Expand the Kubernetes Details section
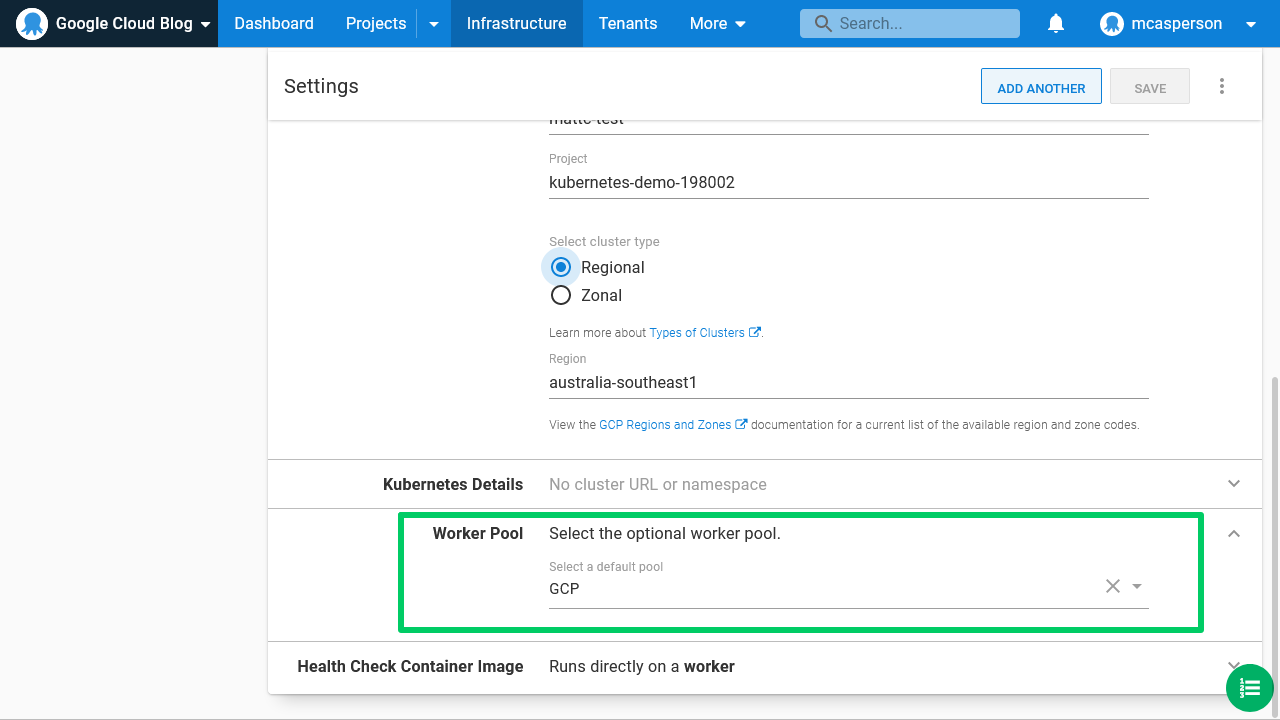Screen dimensions: 1280x720 coord(1233,483)
